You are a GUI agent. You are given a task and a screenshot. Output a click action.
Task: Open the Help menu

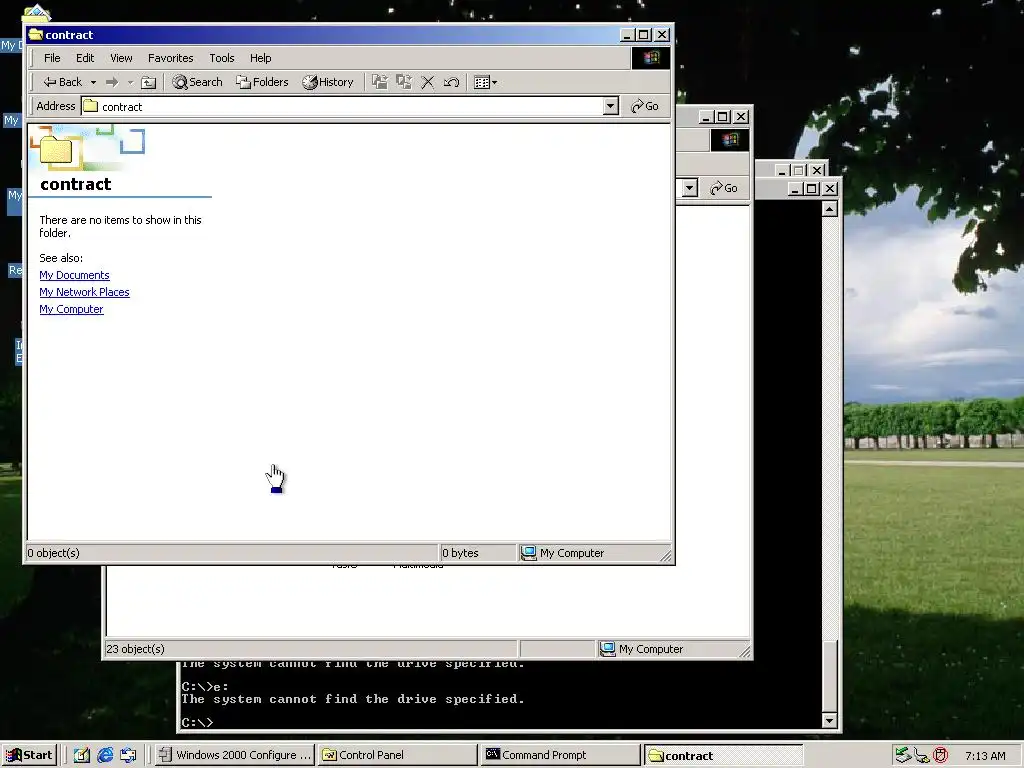coord(260,58)
